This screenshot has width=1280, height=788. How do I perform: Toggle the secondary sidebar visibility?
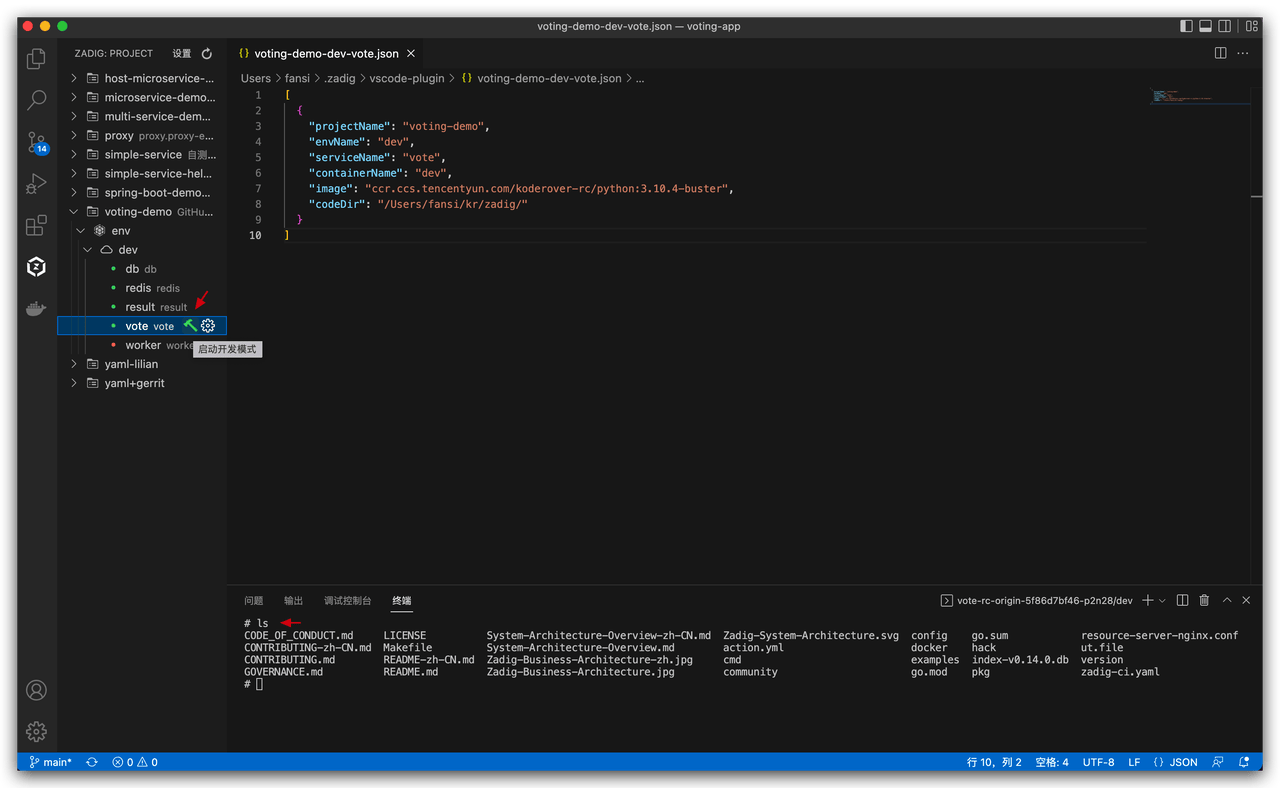1222,26
